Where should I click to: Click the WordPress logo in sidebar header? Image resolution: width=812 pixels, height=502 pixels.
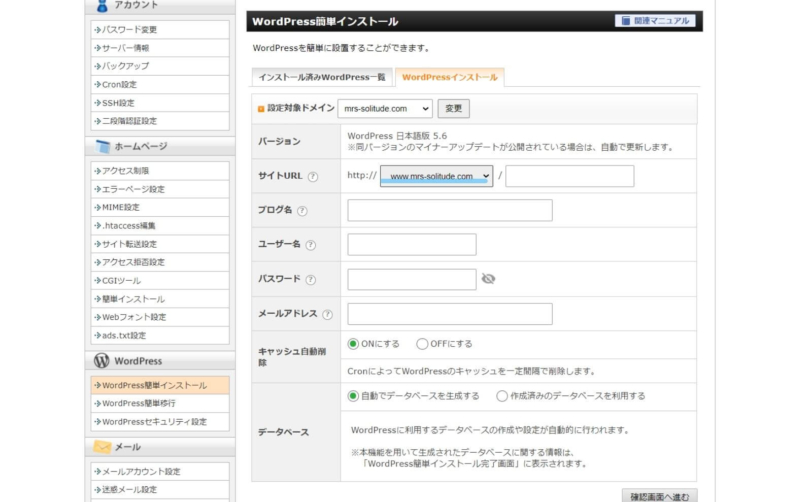point(101,361)
